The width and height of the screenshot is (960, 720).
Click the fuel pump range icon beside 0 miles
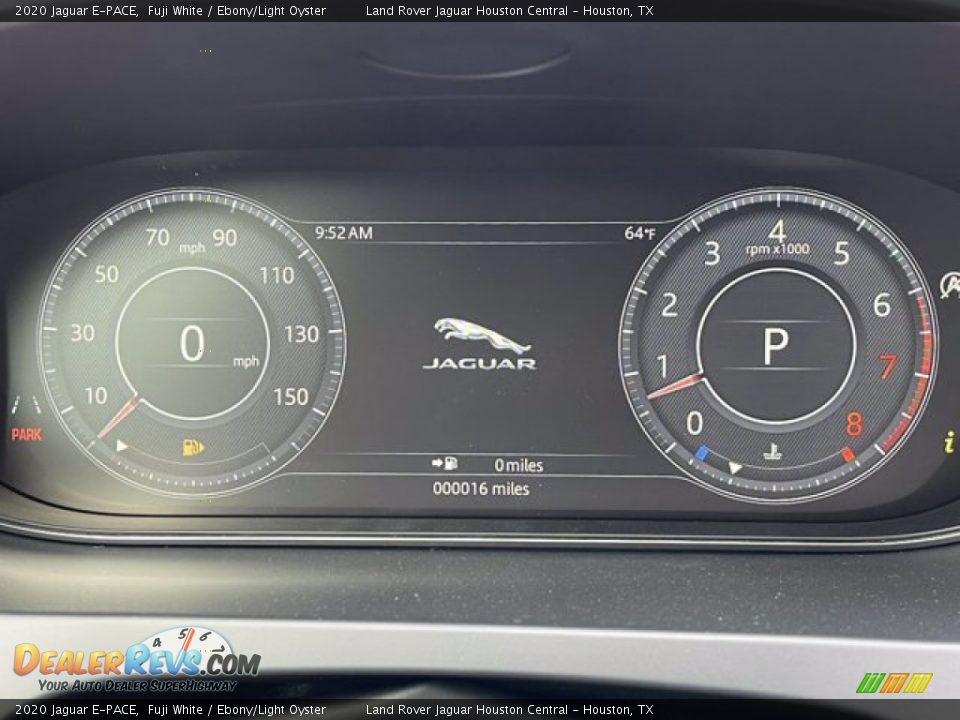[x=444, y=463]
